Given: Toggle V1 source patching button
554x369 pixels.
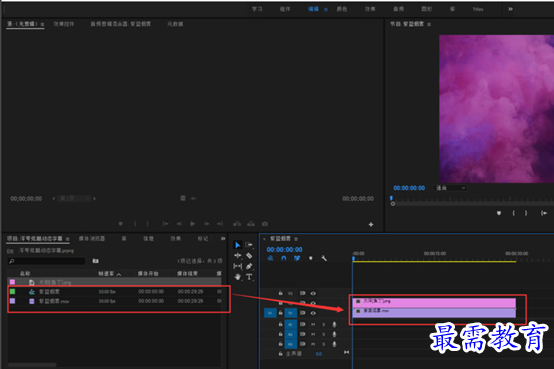Looking at the screenshot, I should (270, 313).
